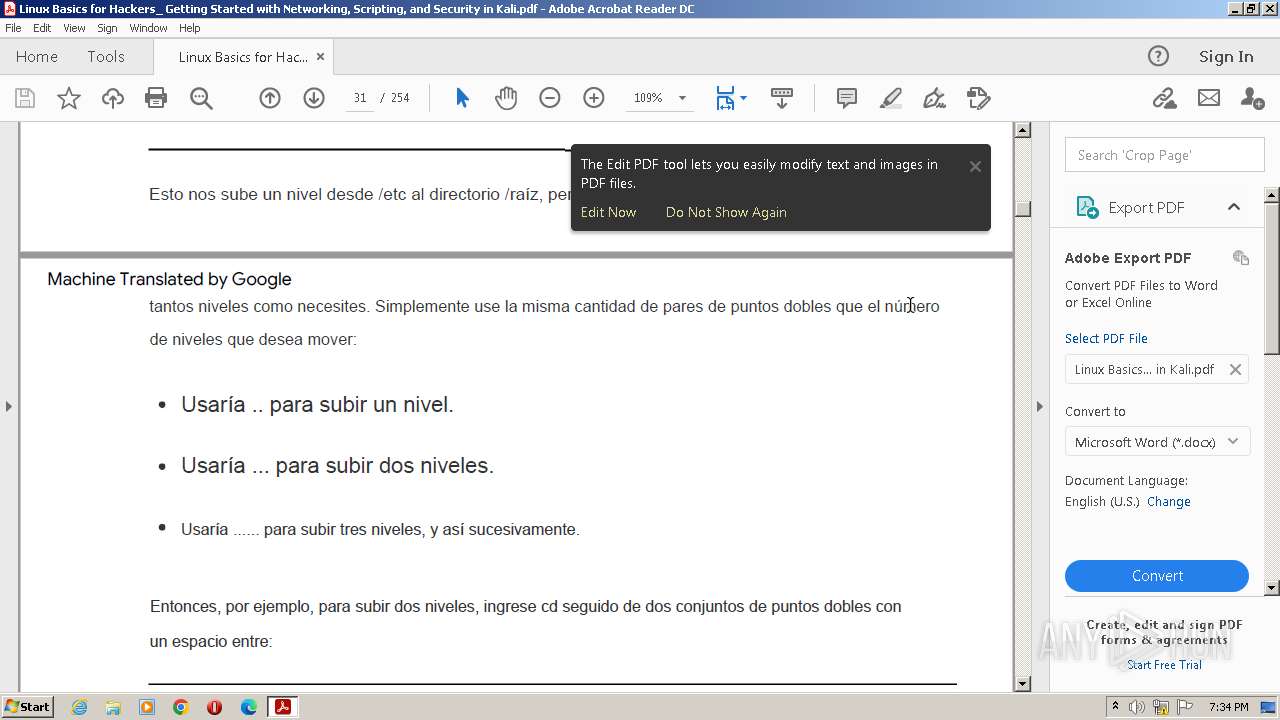
Task: Select the Highlight text pen tool
Action: (890, 98)
